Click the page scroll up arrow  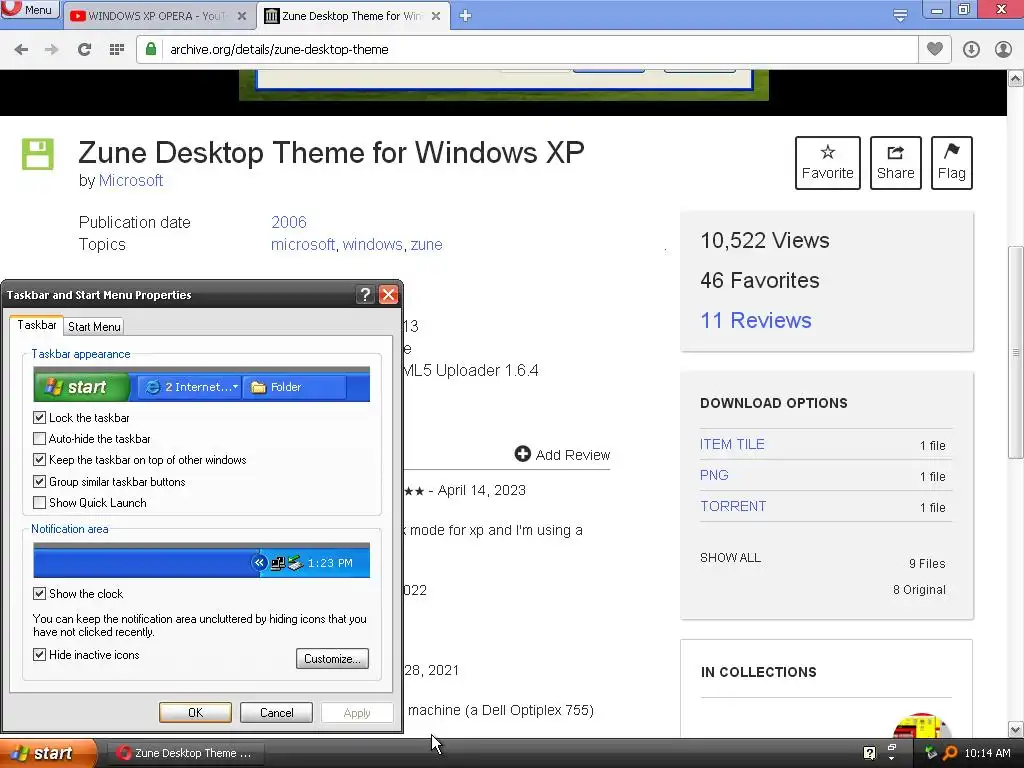pos(1016,79)
